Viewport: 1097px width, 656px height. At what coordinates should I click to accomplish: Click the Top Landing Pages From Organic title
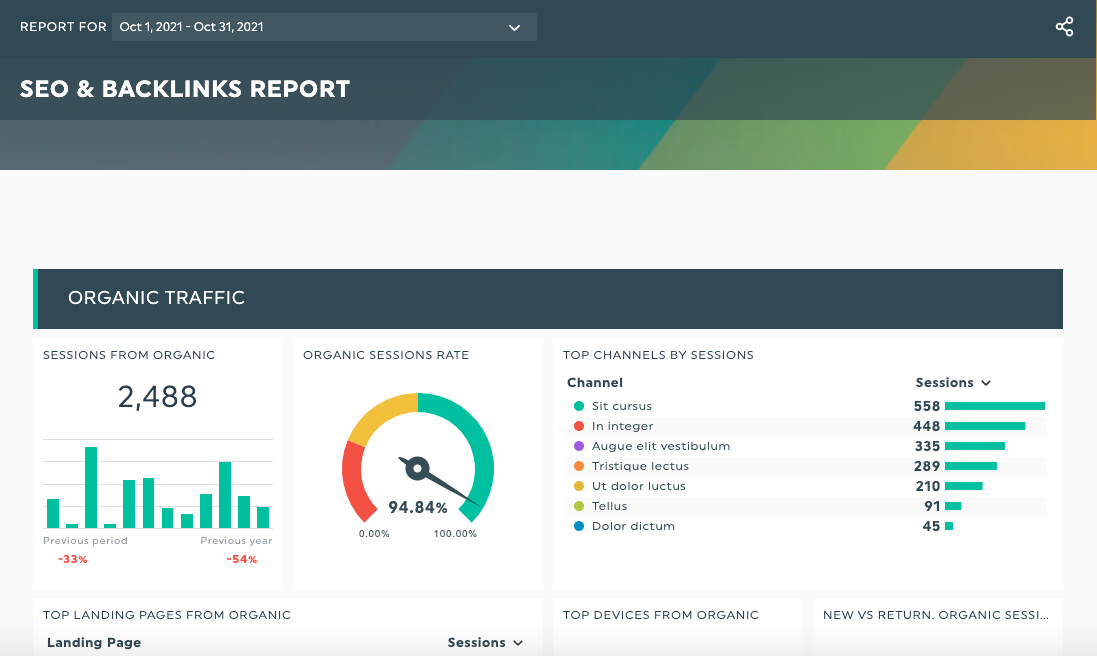click(x=167, y=615)
